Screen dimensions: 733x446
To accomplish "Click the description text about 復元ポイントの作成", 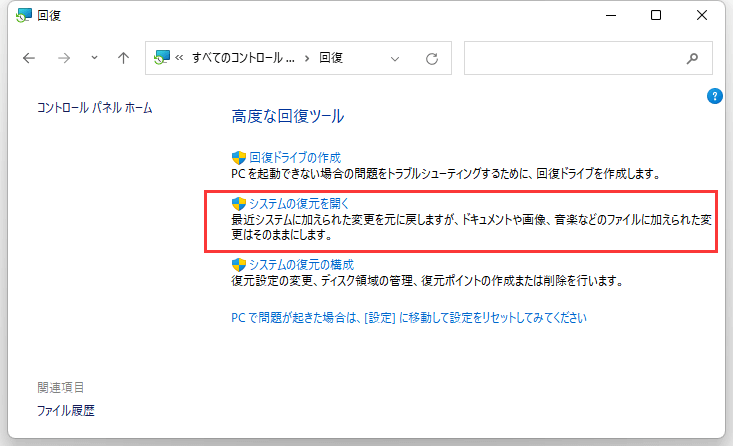I will [x=427, y=281].
